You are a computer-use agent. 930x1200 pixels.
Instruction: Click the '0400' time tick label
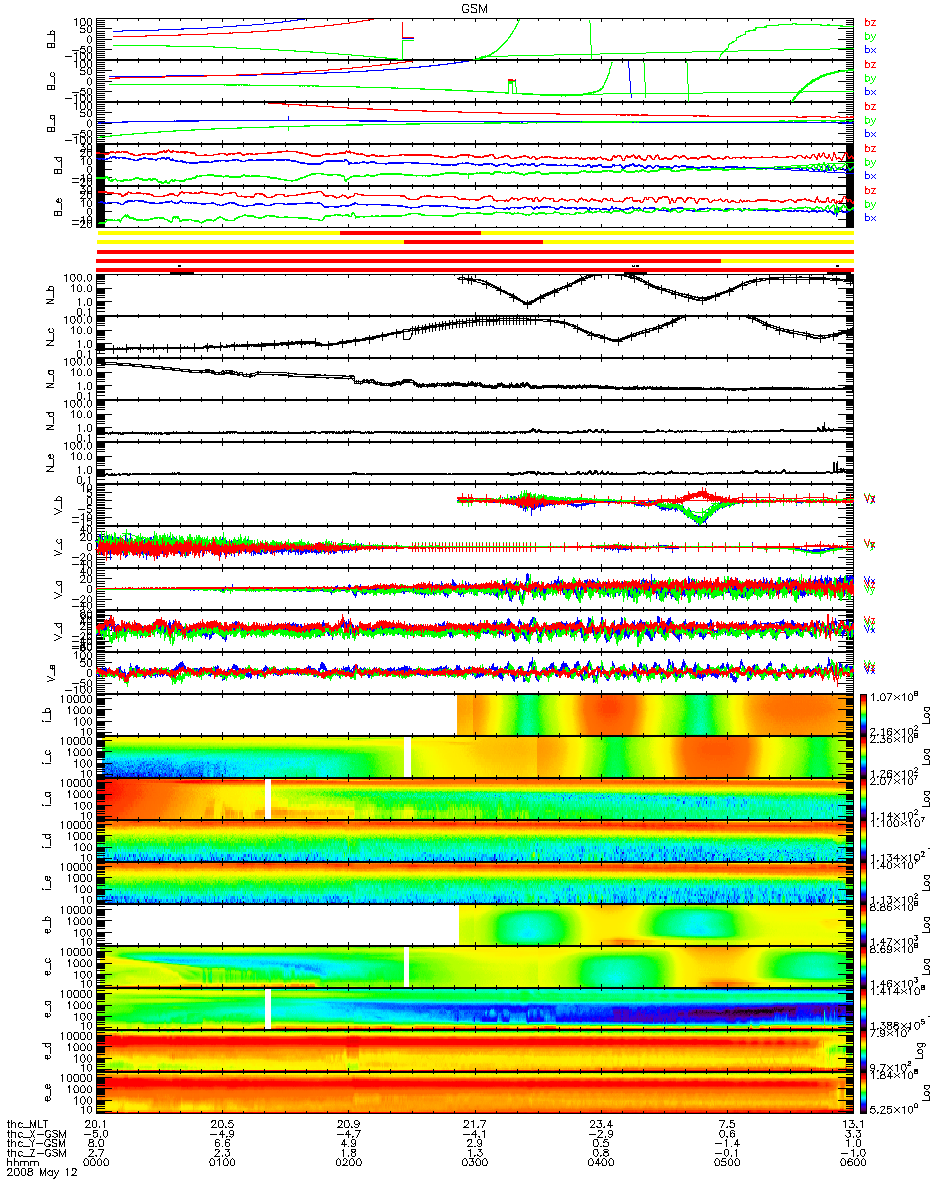[x=600, y=1160]
